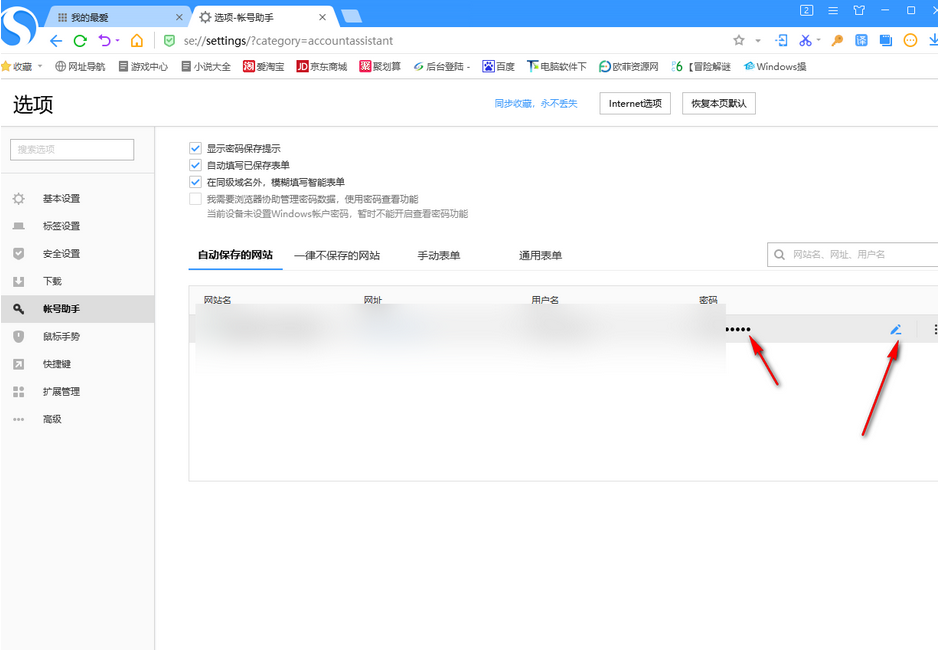Viewport: 940px width, 650px height.
Task: Switch to 手动表单 tab
Action: coord(438,256)
